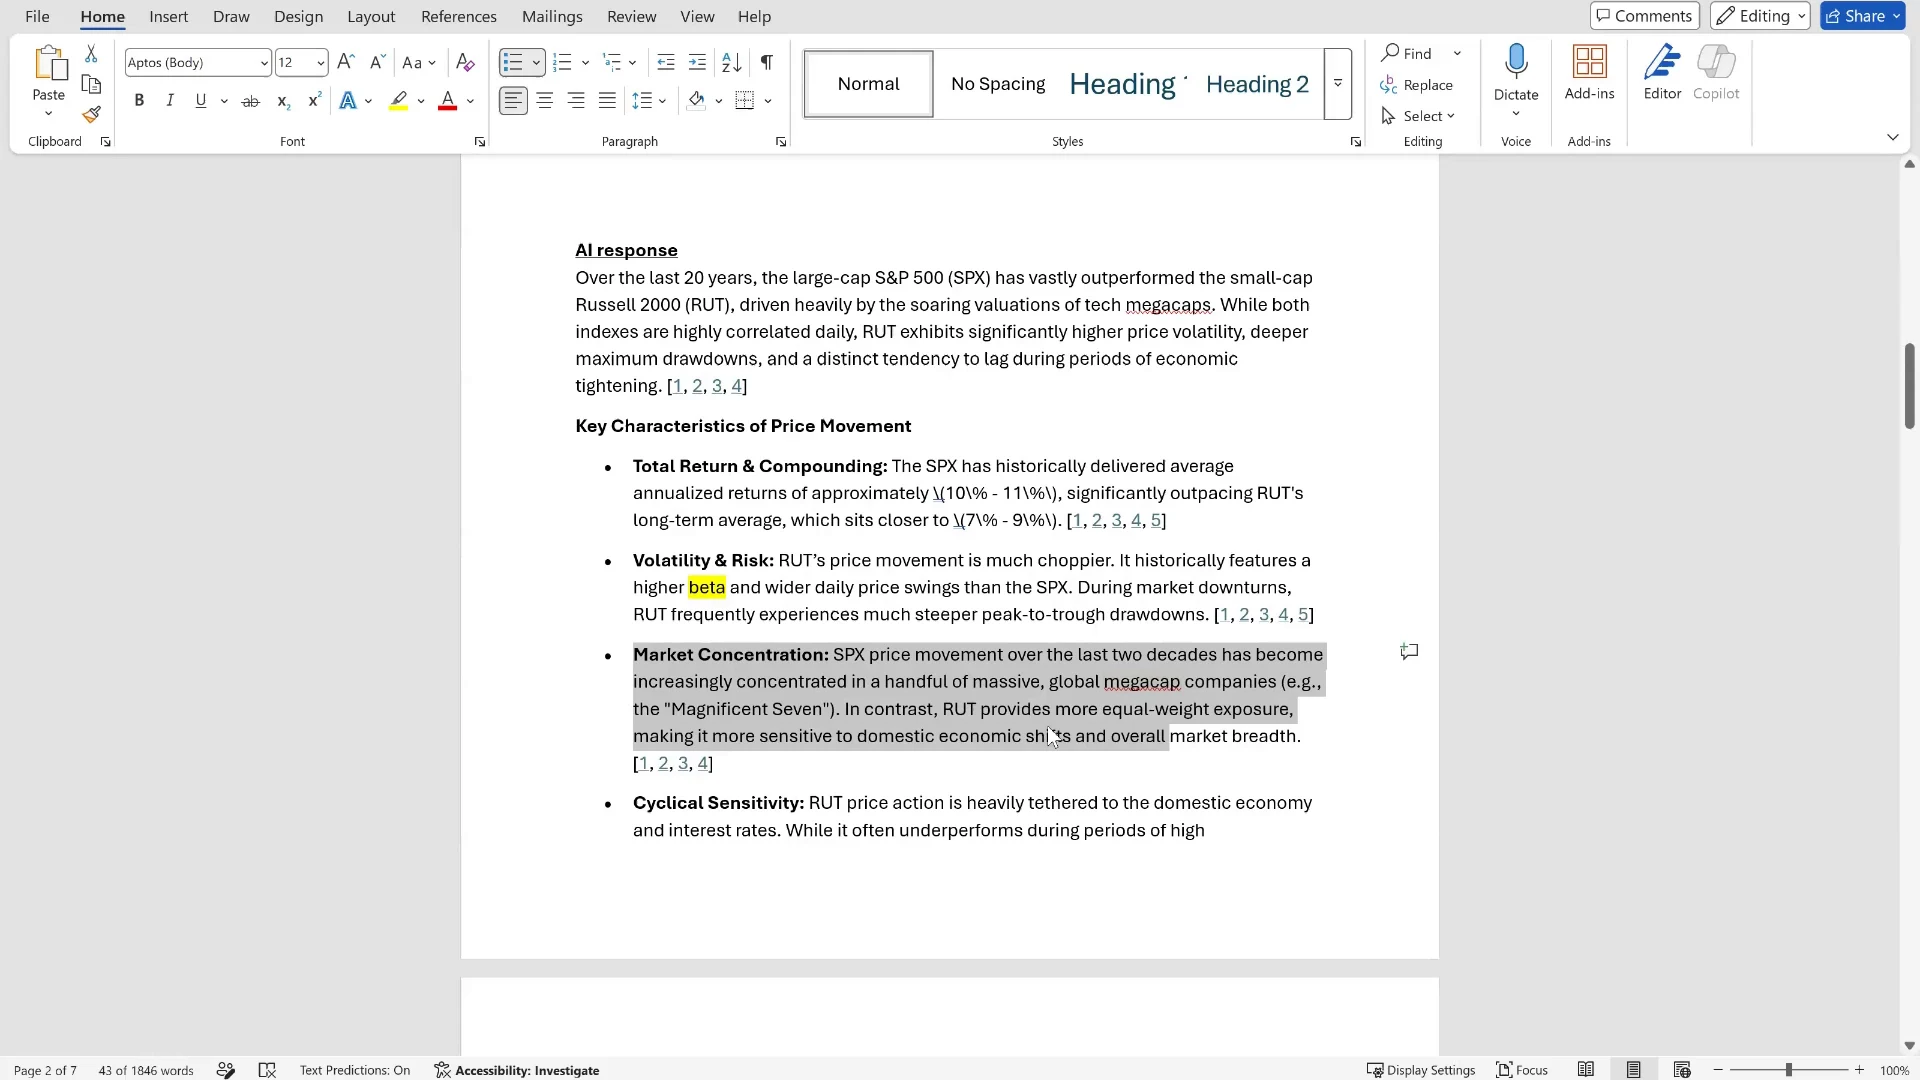
Task: Toggle Italic formatting
Action: point(170,101)
